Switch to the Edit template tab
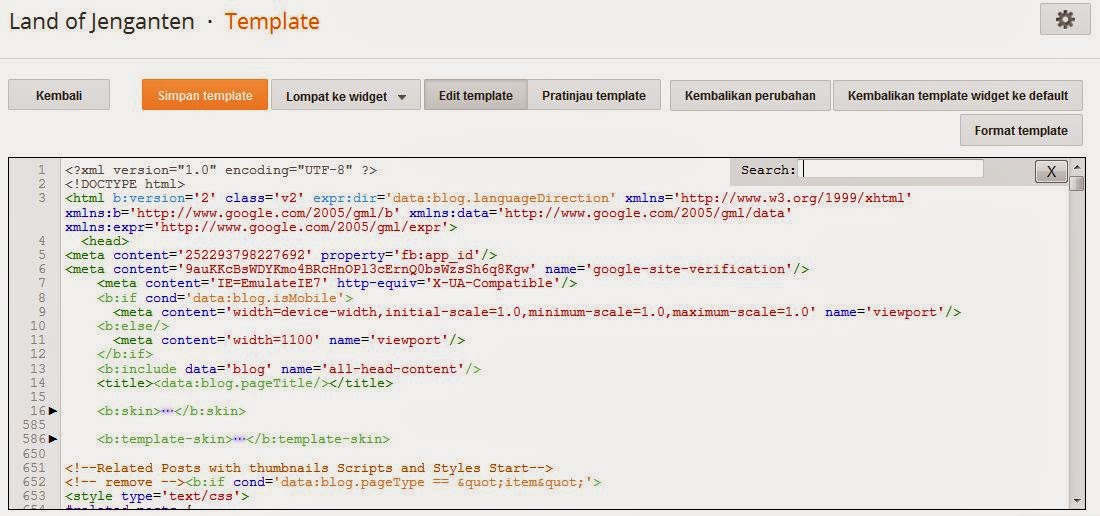The height and width of the screenshot is (516, 1100). click(475, 96)
